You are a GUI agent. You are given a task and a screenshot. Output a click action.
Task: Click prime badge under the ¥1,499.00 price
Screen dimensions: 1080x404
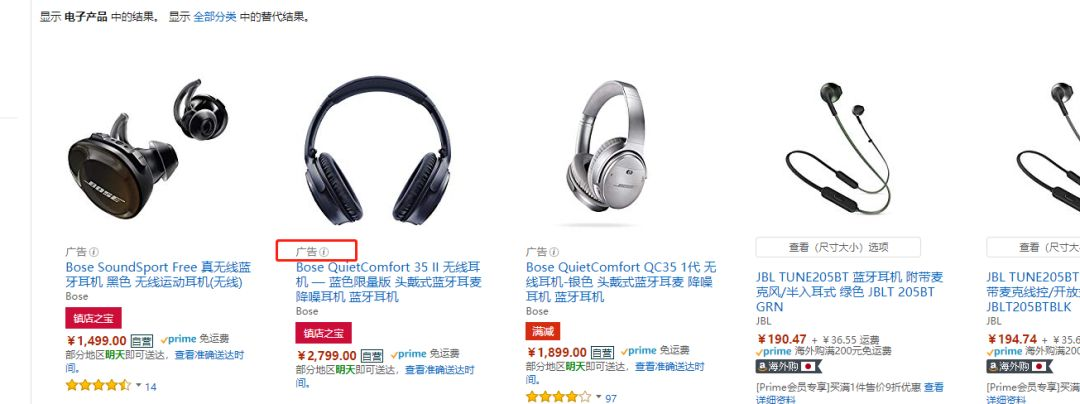[178, 339]
